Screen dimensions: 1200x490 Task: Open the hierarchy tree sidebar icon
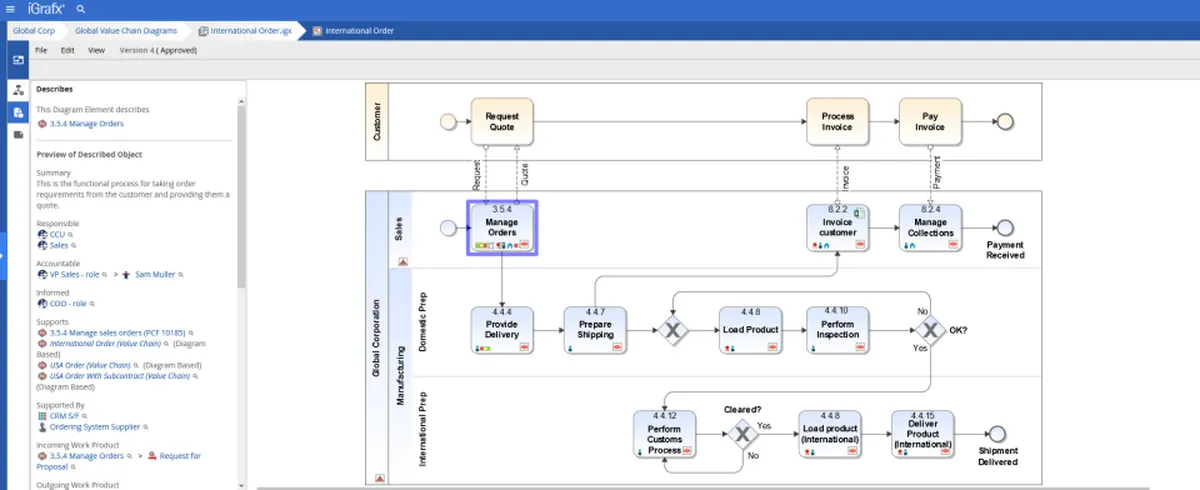point(18,90)
